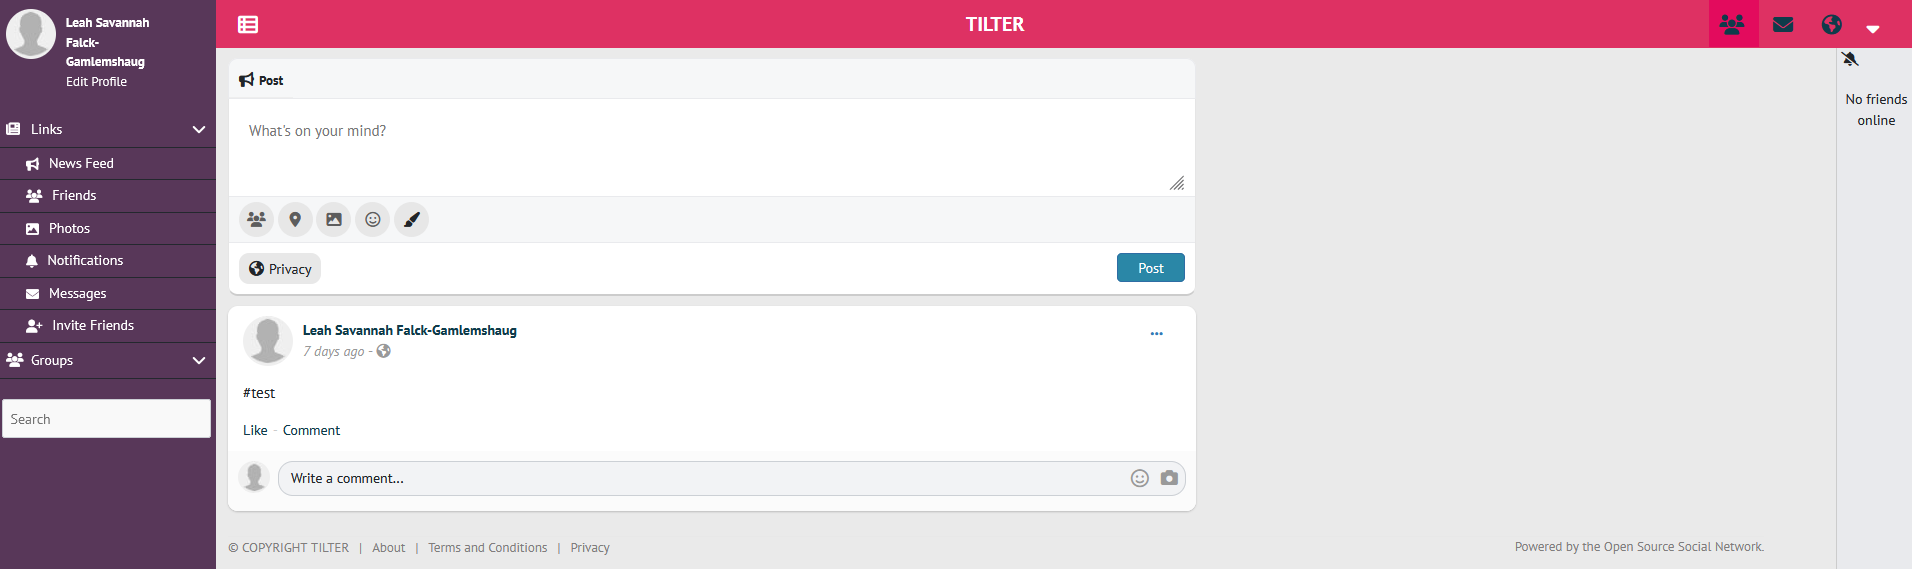Image resolution: width=1912 pixels, height=569 pixels.
Task: Open the emoji picker in post toolbar
Action: point(373,220)
